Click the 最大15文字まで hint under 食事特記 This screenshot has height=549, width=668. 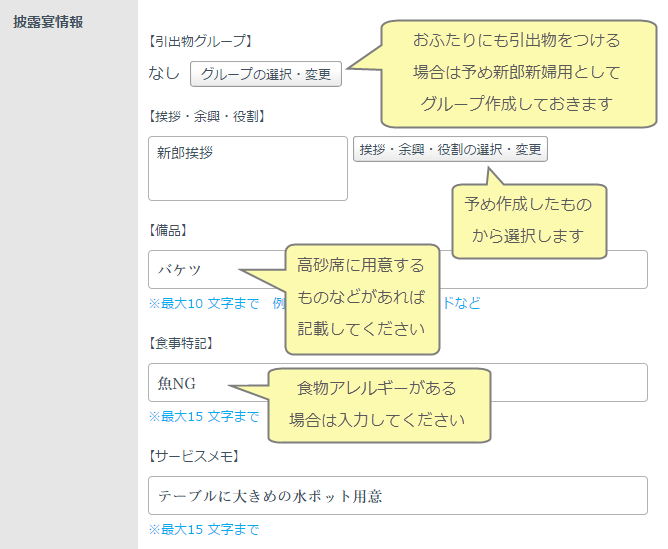[204, 416]
